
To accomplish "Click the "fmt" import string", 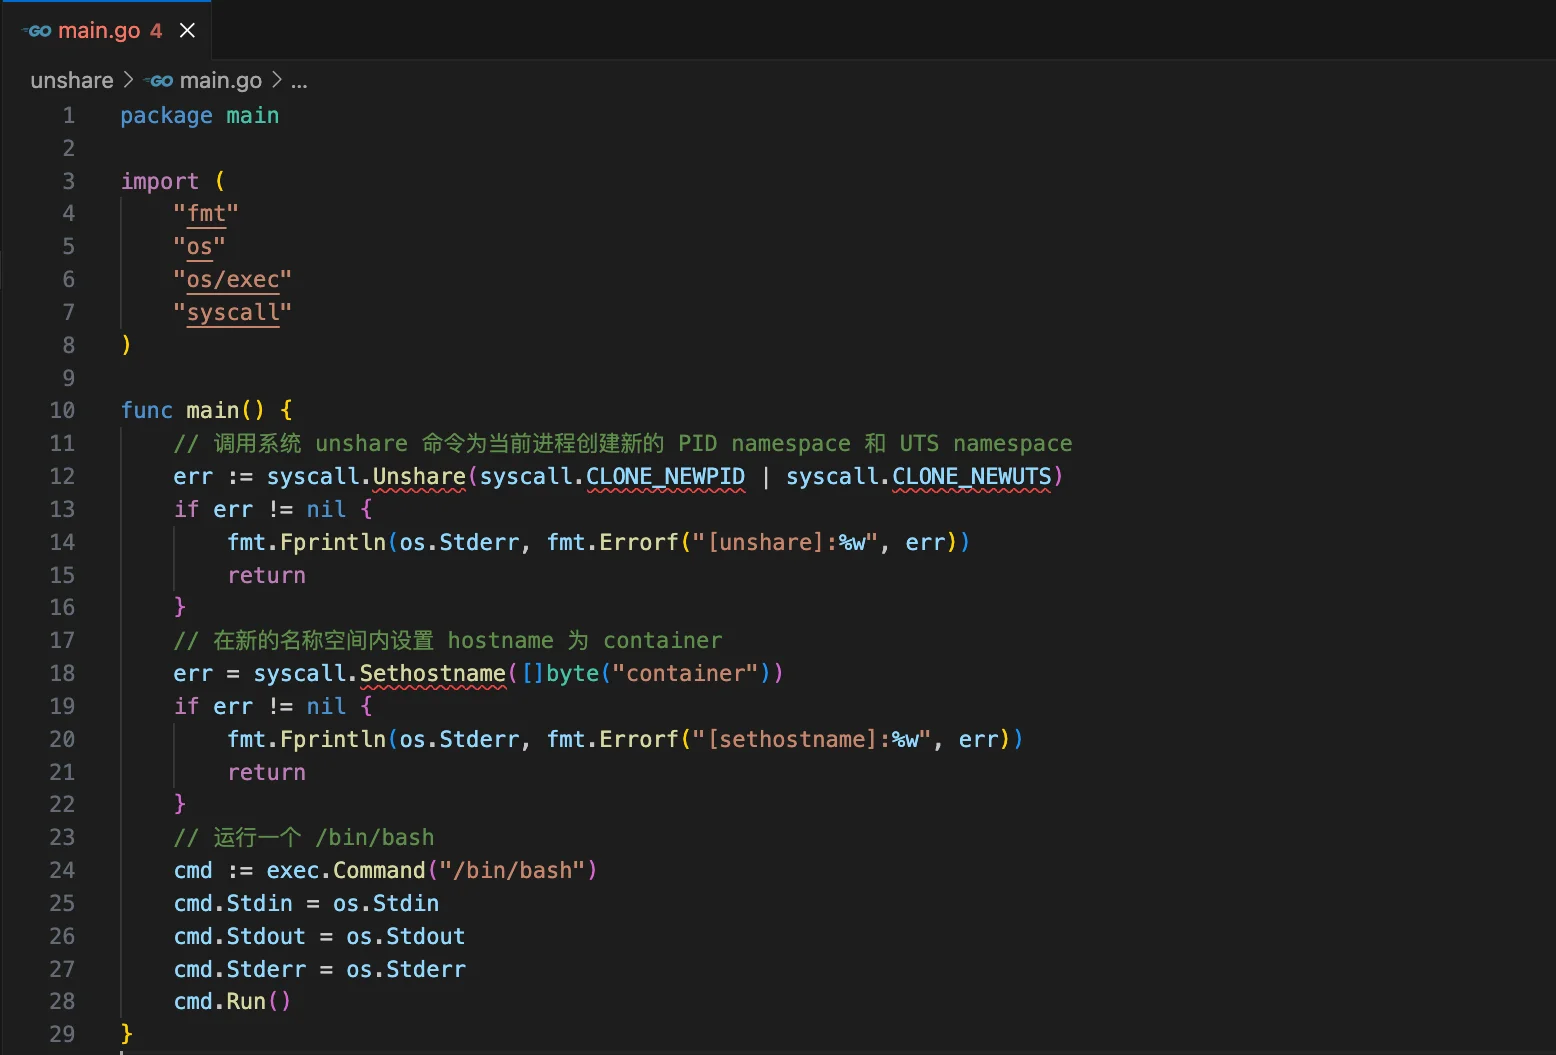I will pos(205,213).
